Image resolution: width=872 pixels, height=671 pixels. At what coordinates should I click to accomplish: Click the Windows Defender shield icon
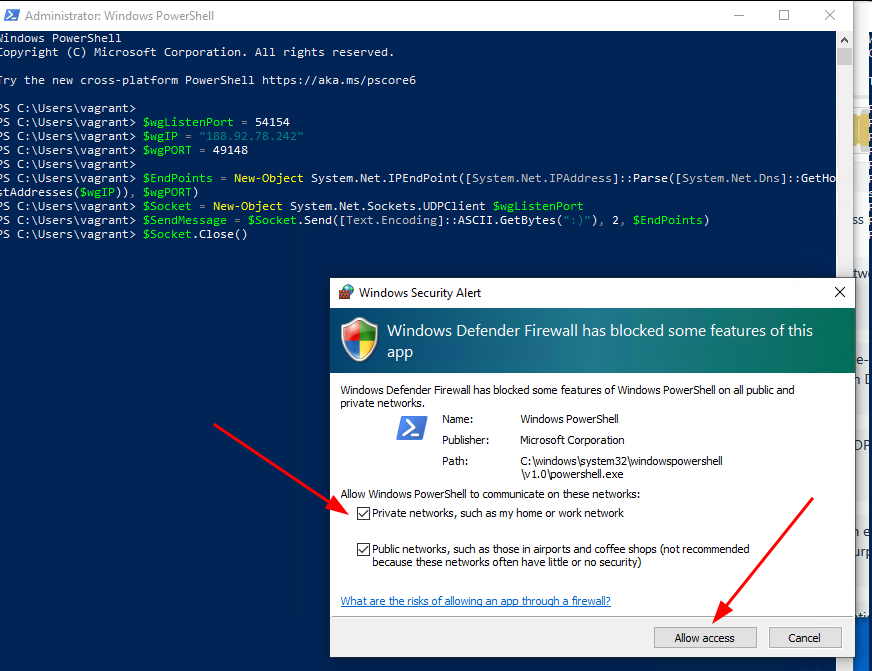pyautogui.click(x=359, y=340)
